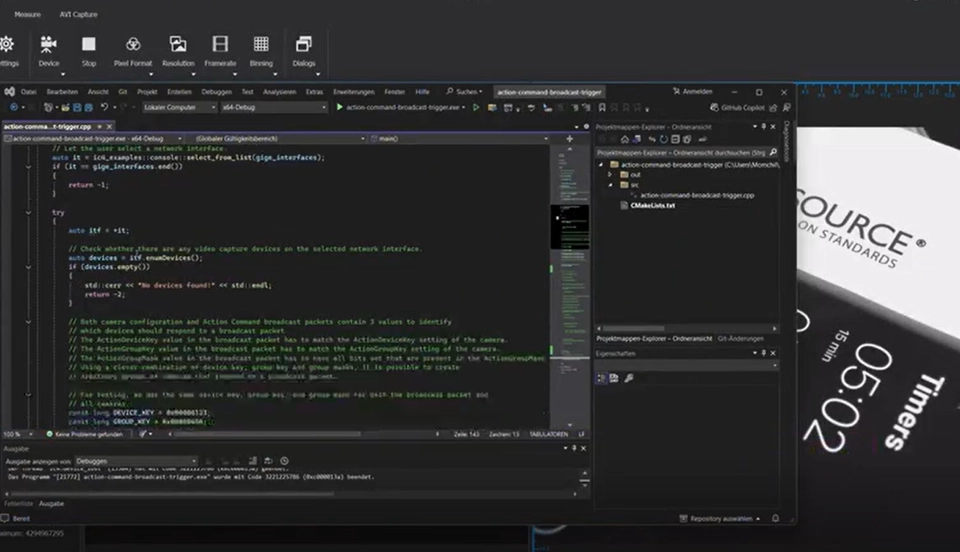Viewport: 960px width, 552px height.
Task: Click Anmelden to sign in
Action: [697, 92]
